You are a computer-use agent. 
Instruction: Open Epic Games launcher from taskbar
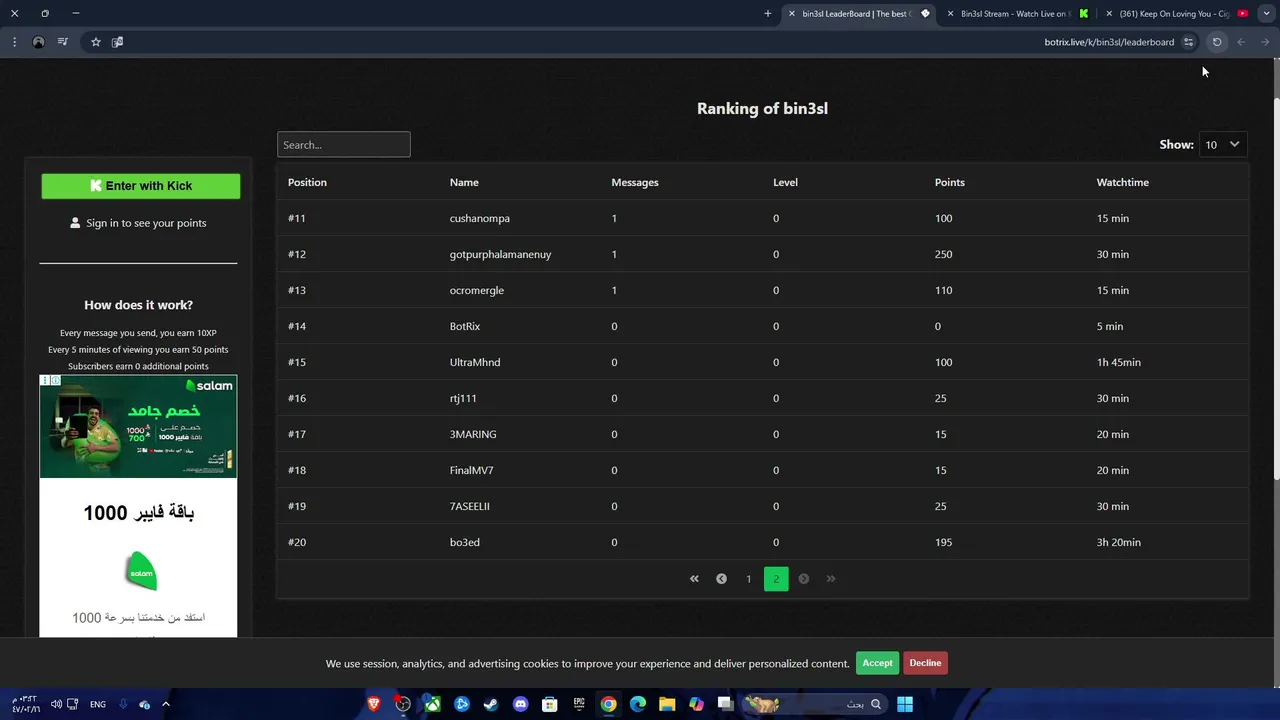579,704
